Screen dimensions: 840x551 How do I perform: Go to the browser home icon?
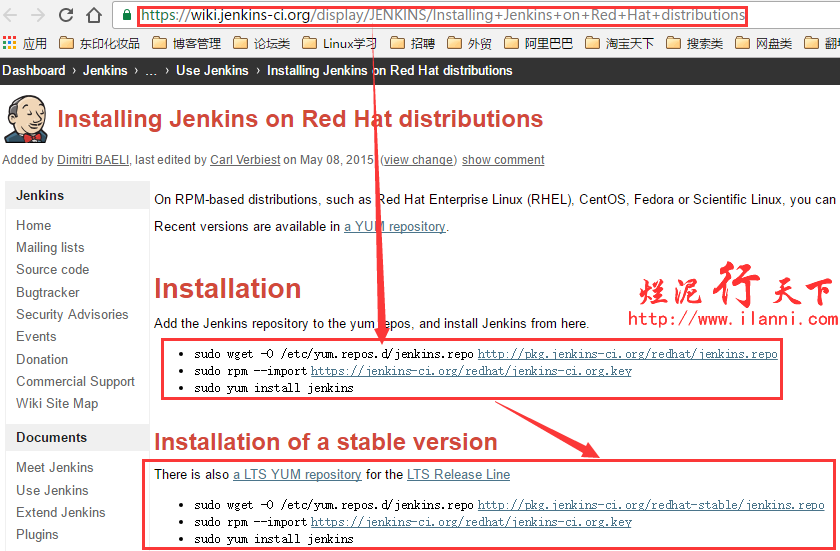(x=94, y=15)
